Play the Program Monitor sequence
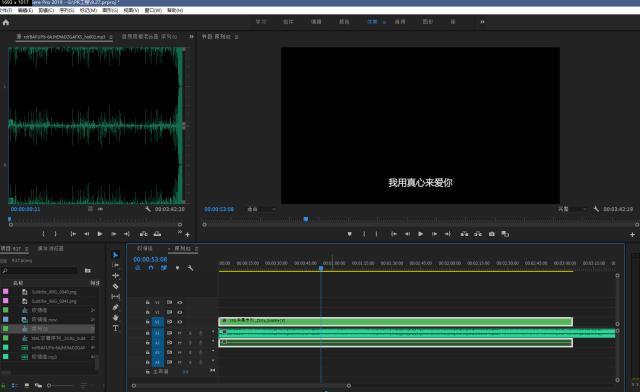The width and height of the screenshot is (640, 392). tap(420, 234)
